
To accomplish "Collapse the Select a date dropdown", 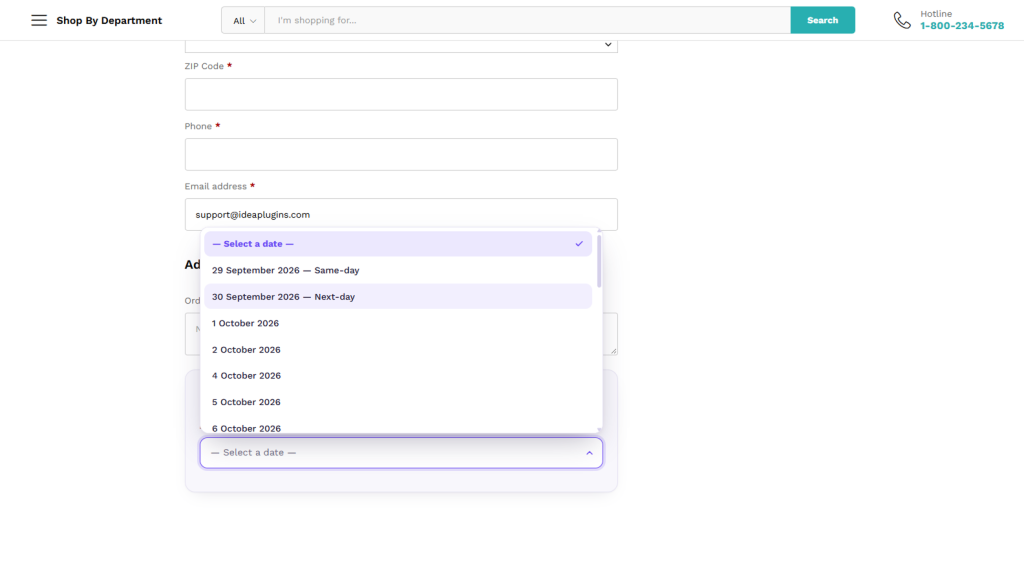I will coord(401,452).
